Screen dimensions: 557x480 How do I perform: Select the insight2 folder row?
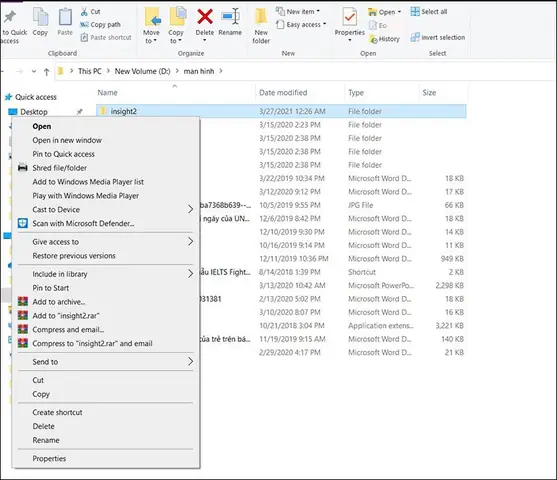pyautogui.click(x=281, y=111)
